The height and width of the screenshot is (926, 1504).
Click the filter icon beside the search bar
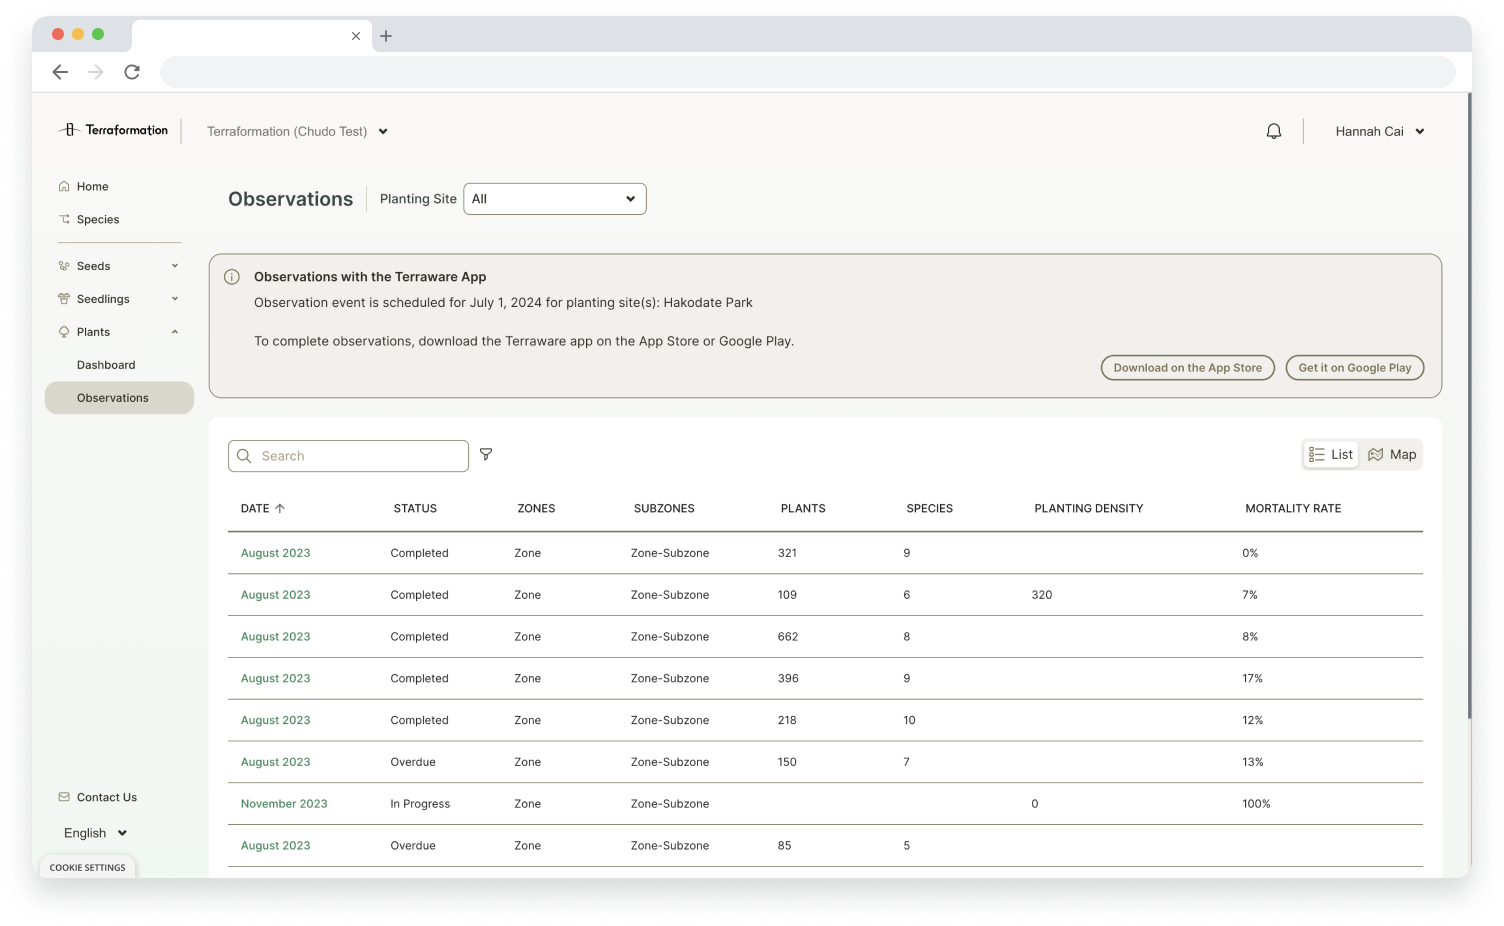(487, 455)
